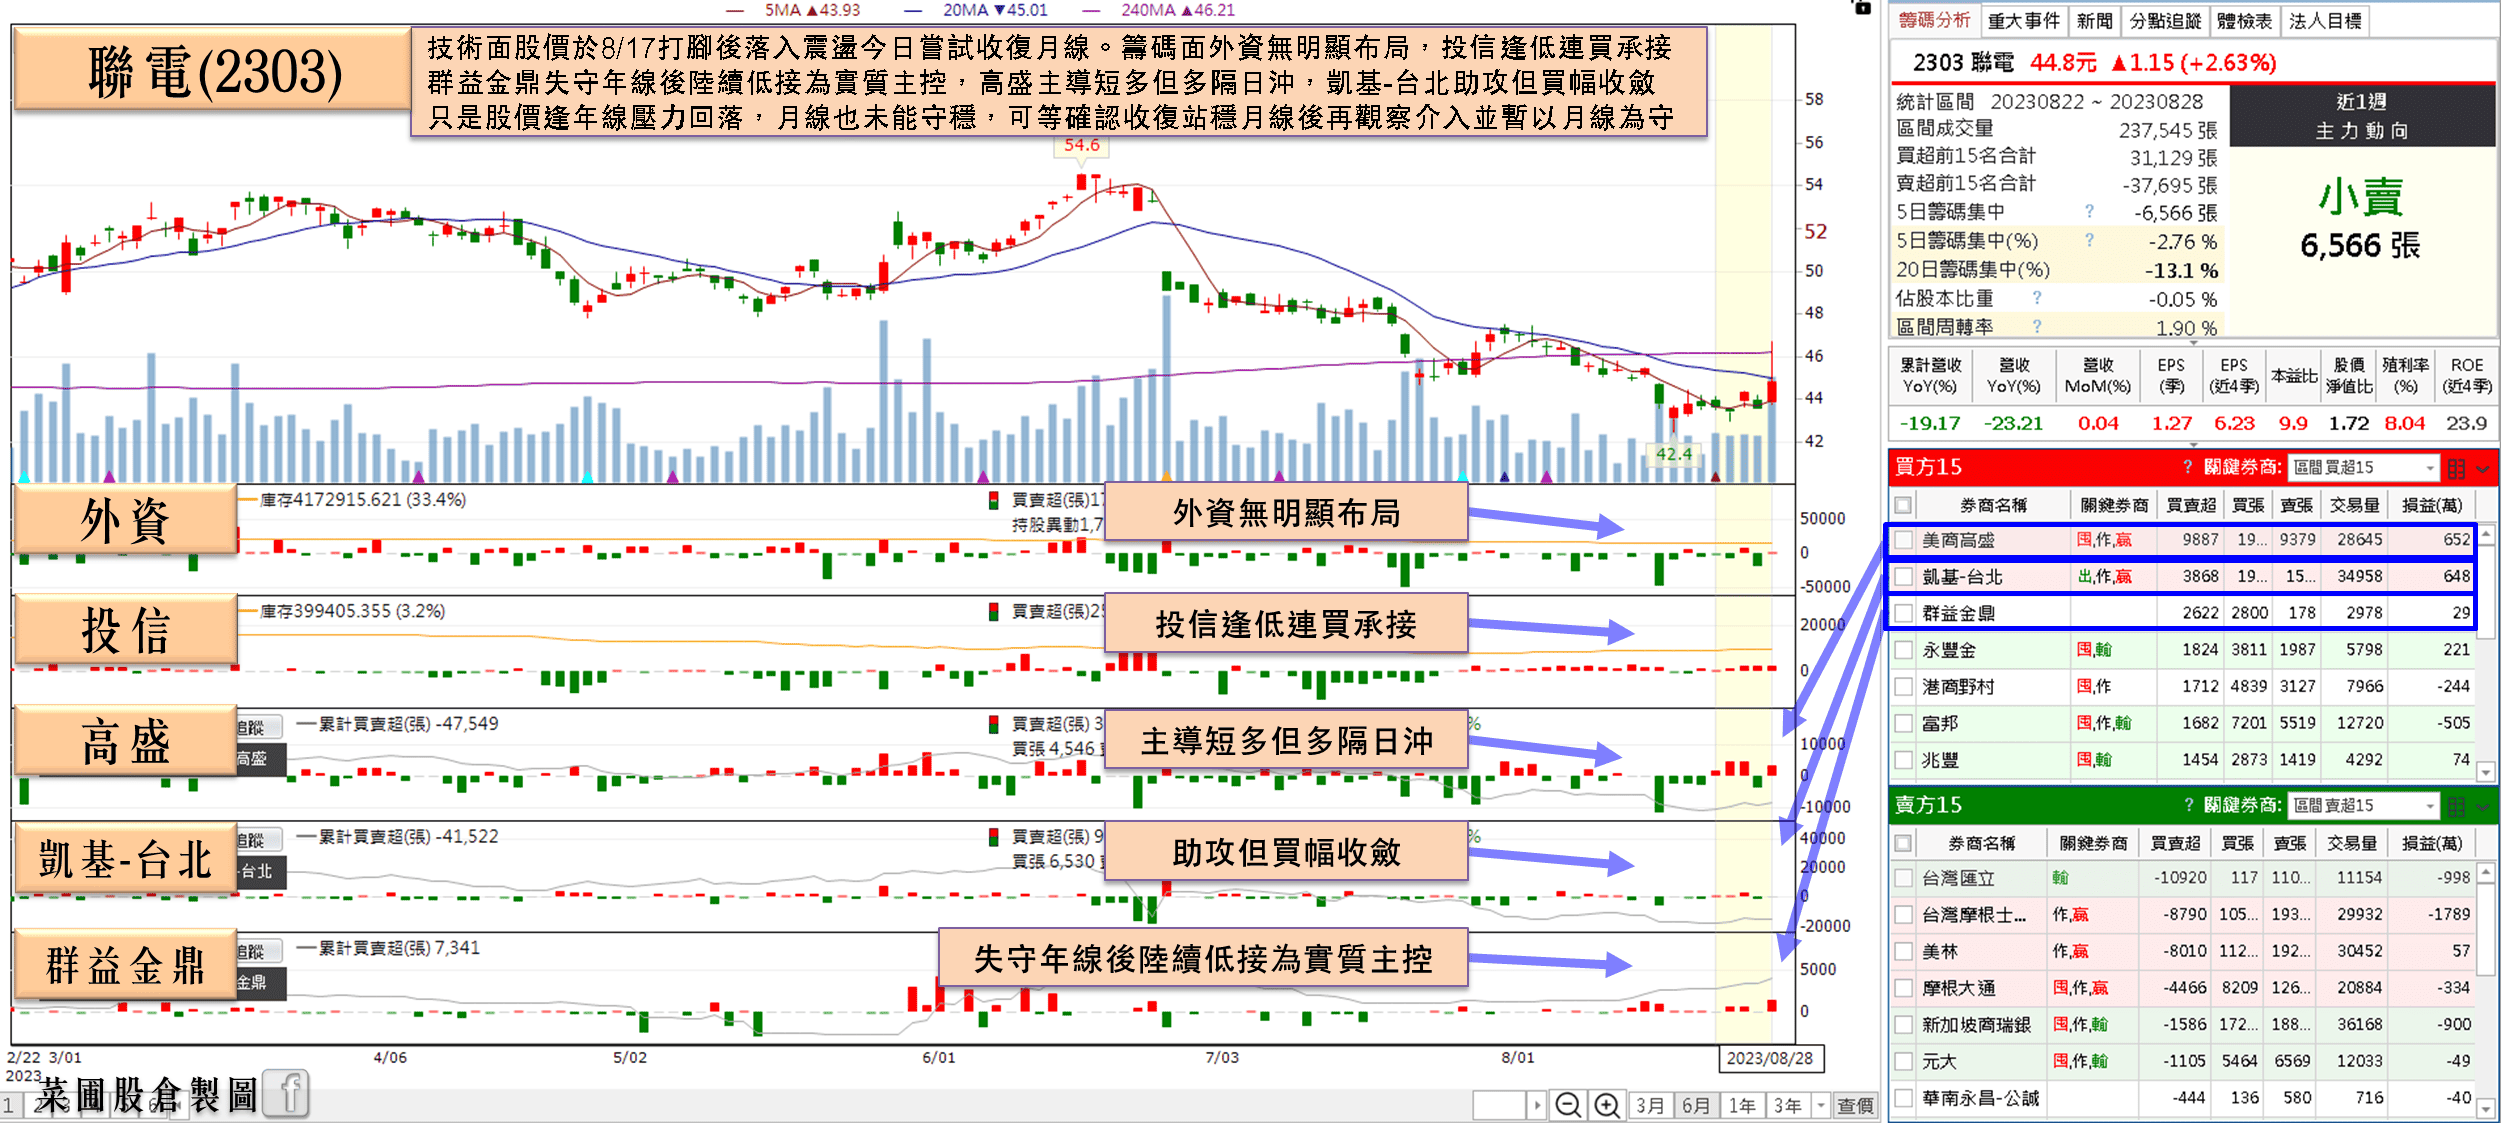Set the chart range to 3年
2501x1148 pixels.
1788,1105
